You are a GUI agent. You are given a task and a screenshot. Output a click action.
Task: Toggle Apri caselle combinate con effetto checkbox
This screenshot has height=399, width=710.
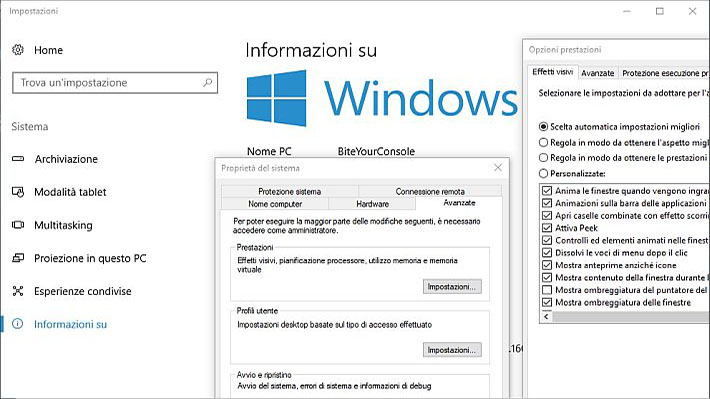547,216
